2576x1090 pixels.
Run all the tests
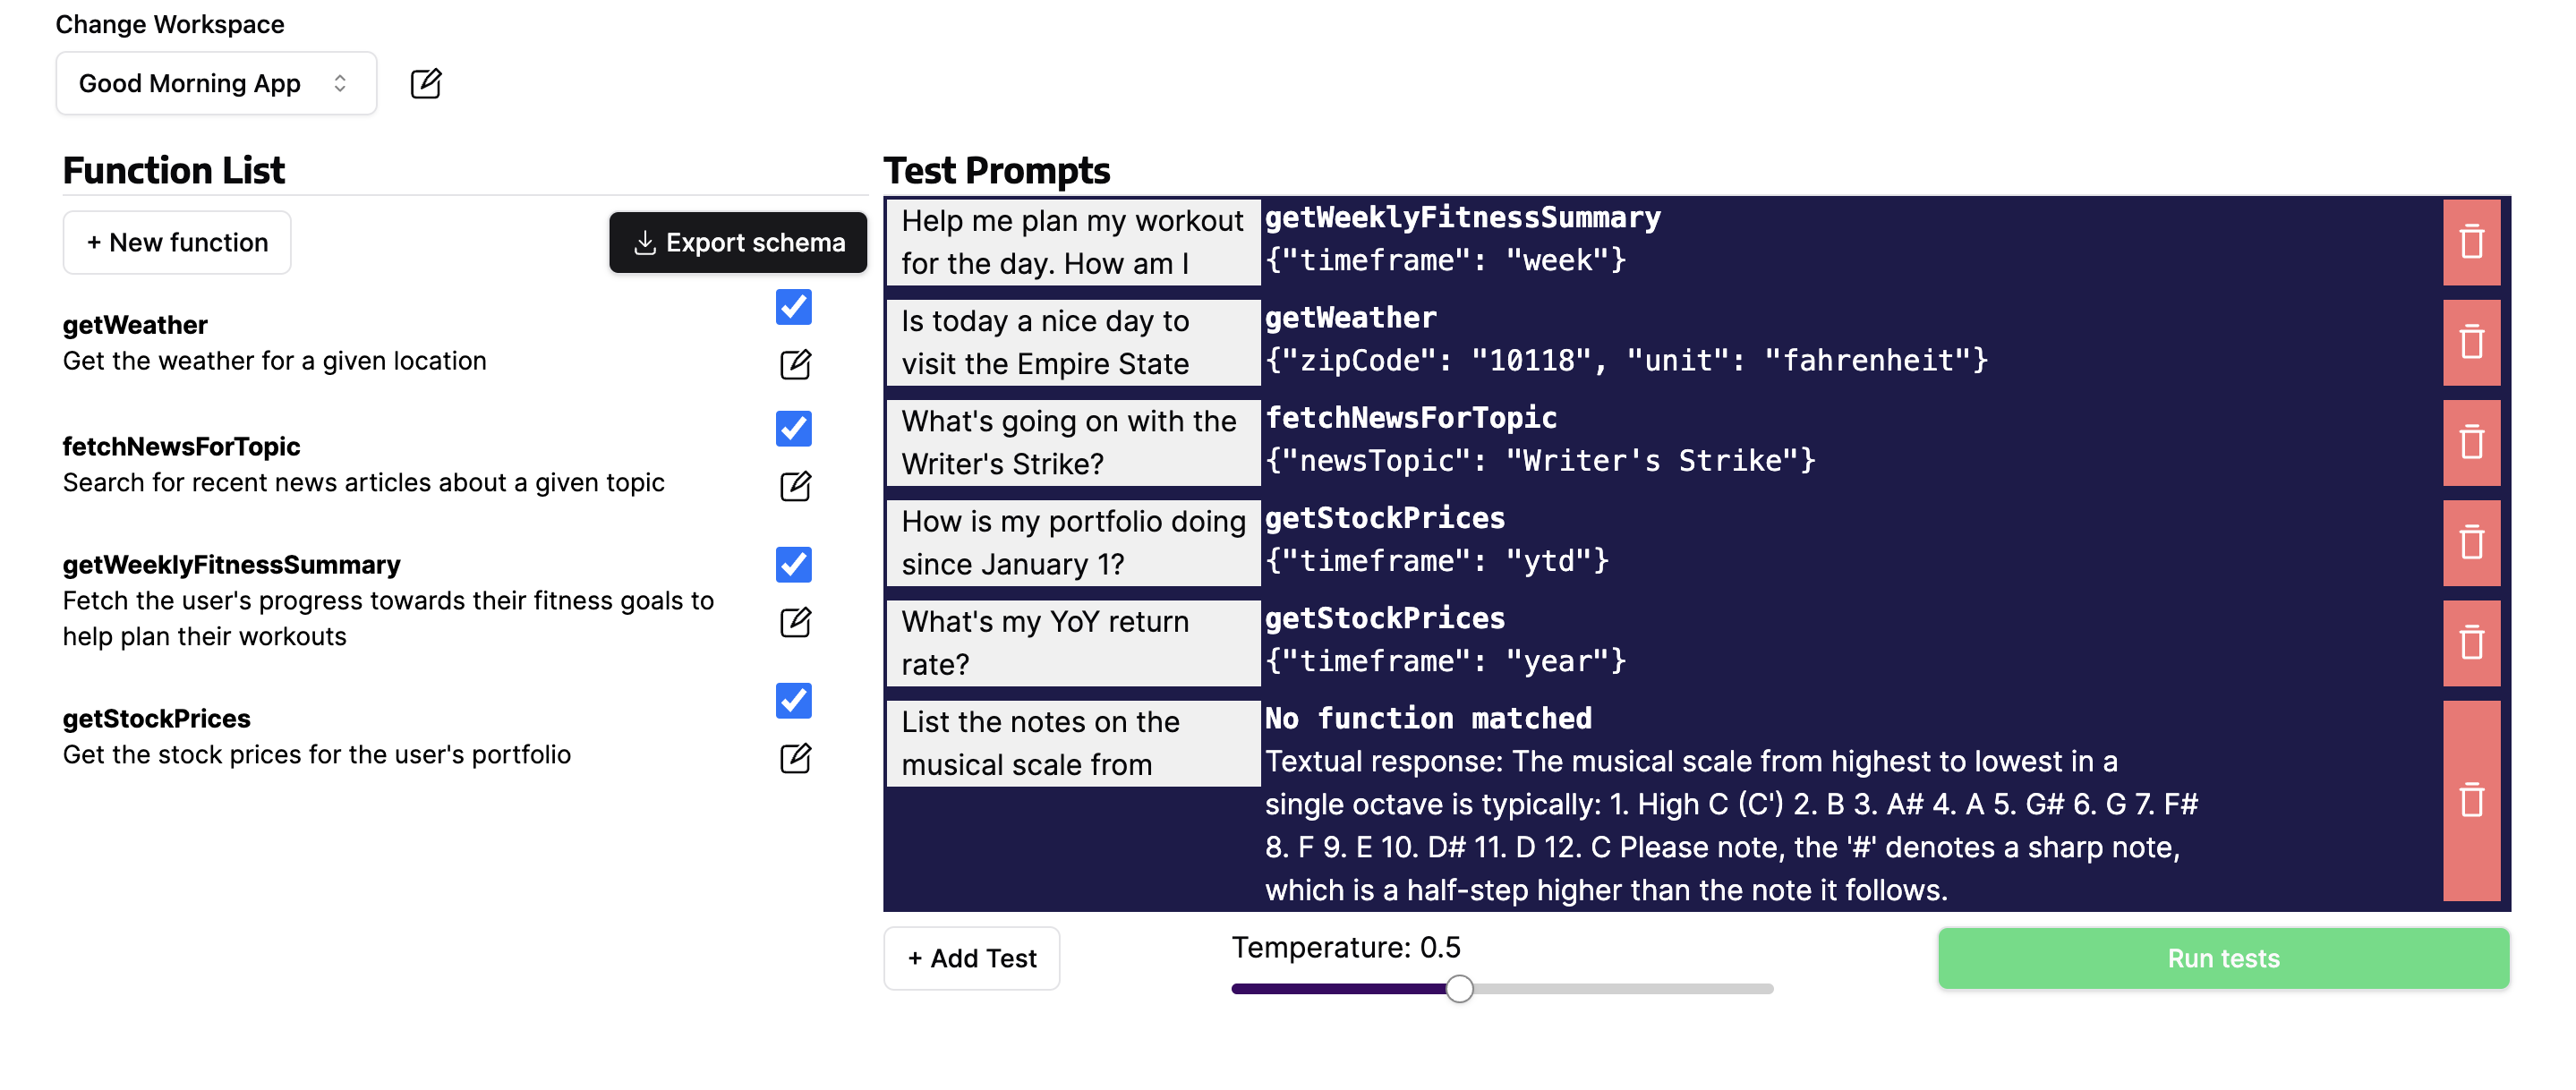[x=2222, y=958]
